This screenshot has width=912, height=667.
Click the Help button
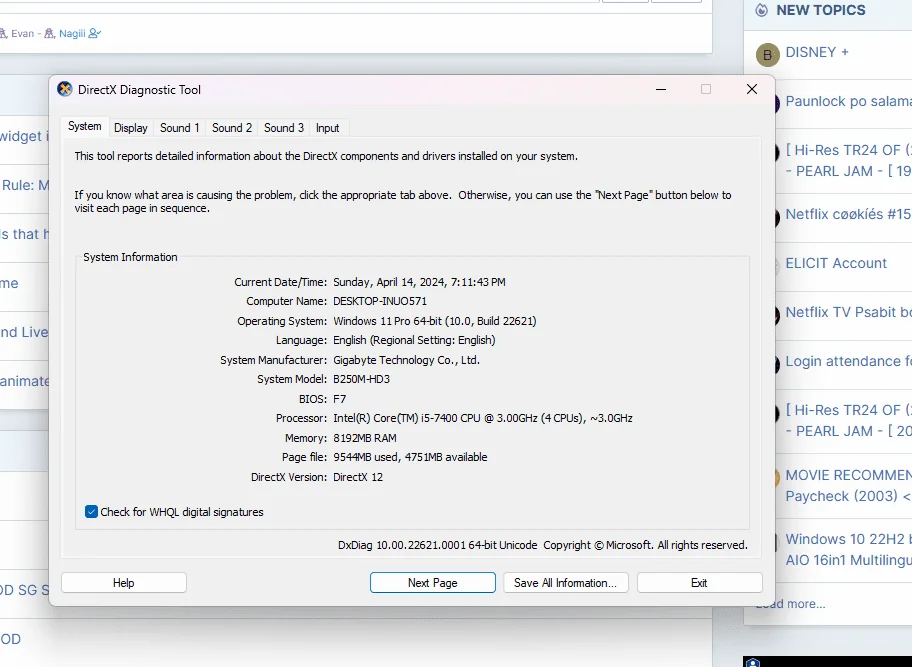click(x=124, y=583)
